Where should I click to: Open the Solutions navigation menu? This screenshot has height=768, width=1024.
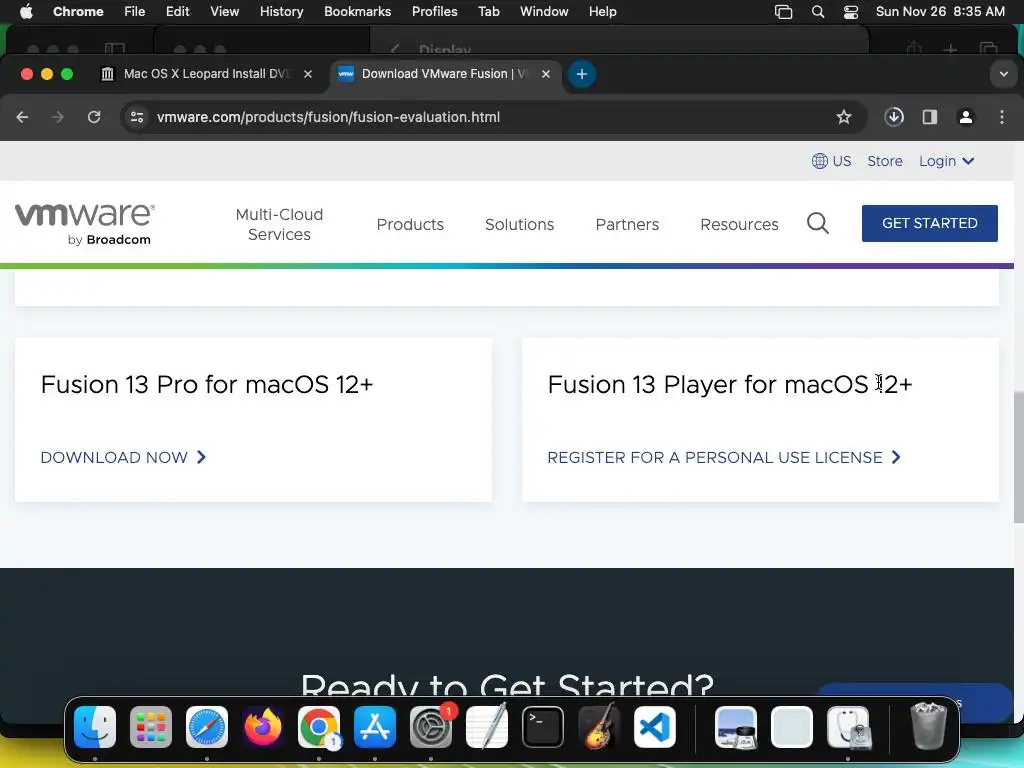tap(519, 224)
